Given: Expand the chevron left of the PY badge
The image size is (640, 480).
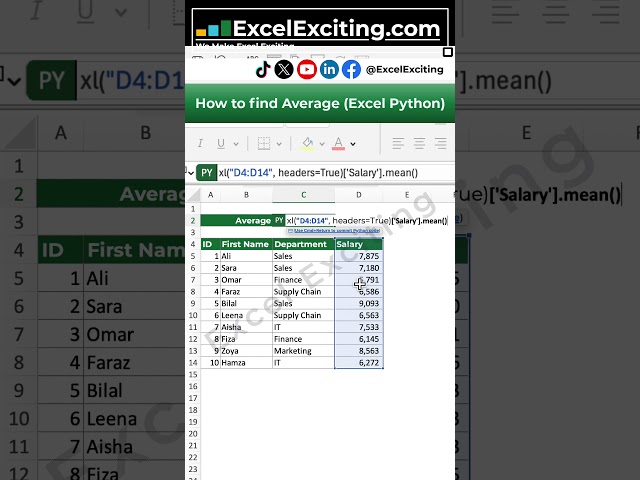Looking at the screenshot, I should (x=190, y=173).
